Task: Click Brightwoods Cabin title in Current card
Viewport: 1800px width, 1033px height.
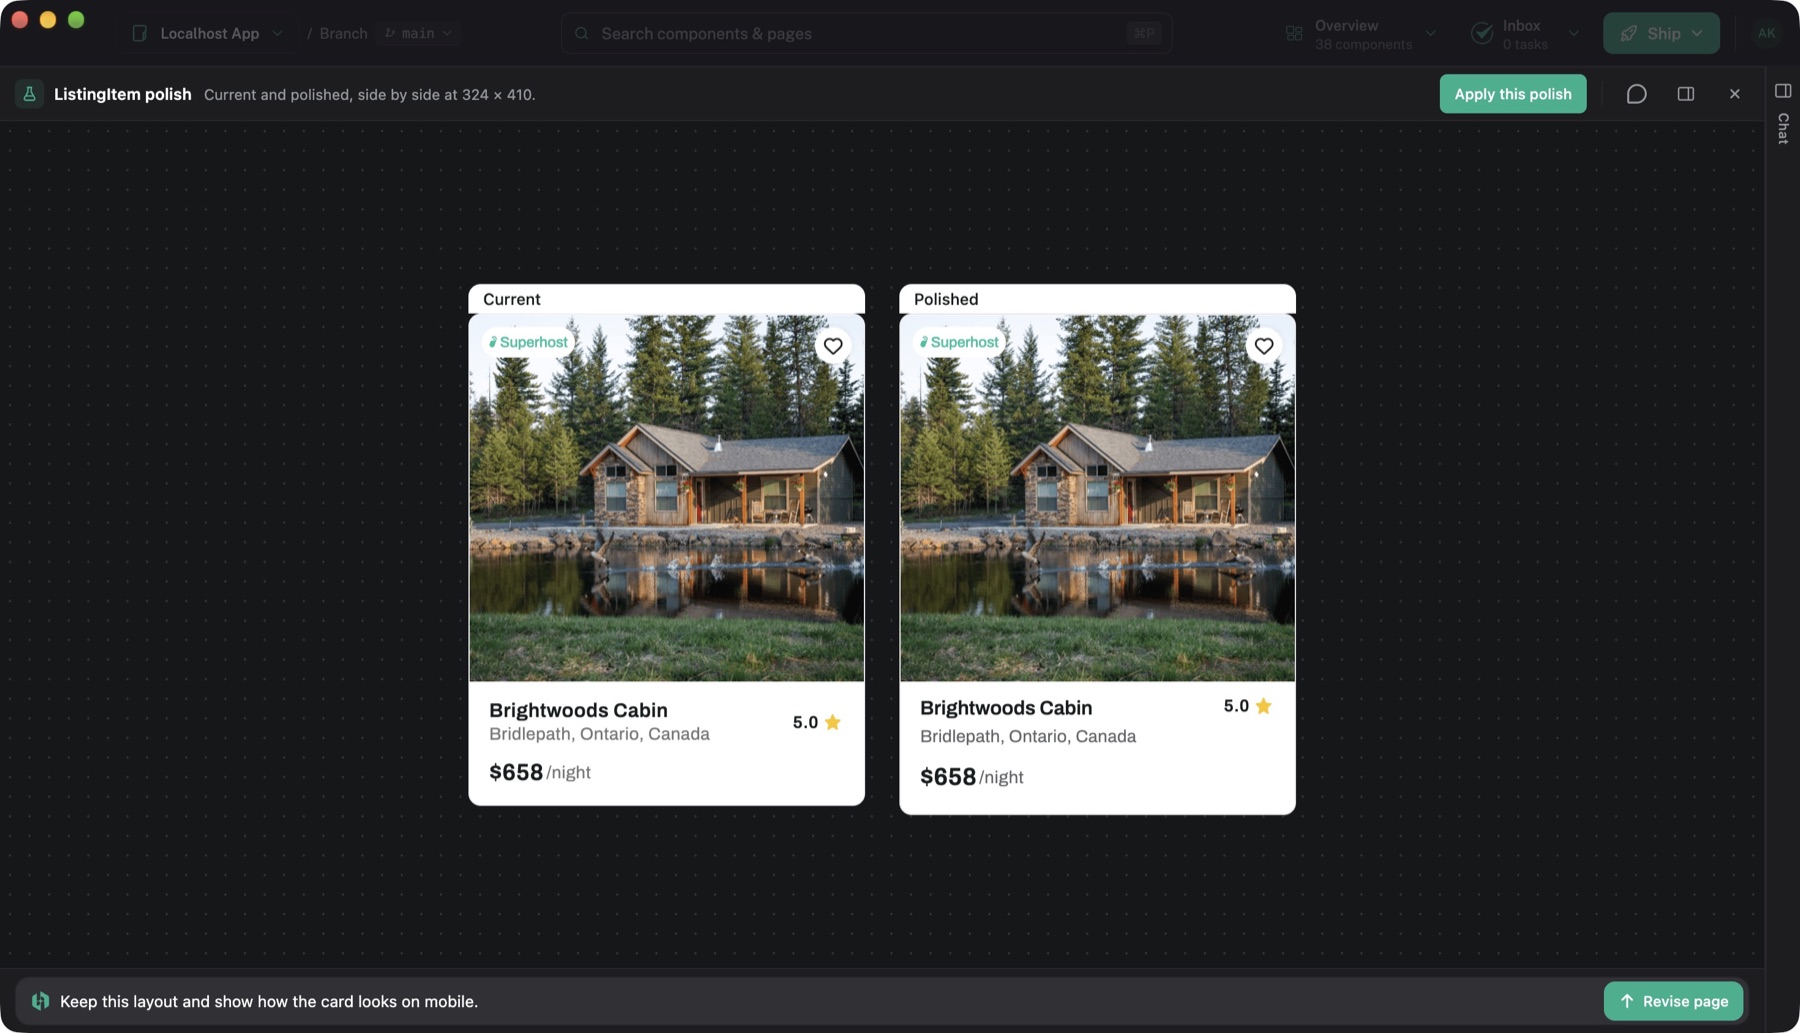Action: coord(578,710)
